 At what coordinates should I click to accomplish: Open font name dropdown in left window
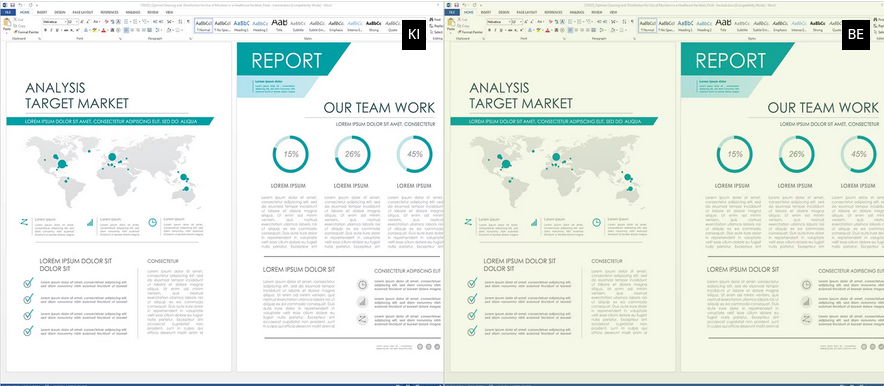point(65,21)
